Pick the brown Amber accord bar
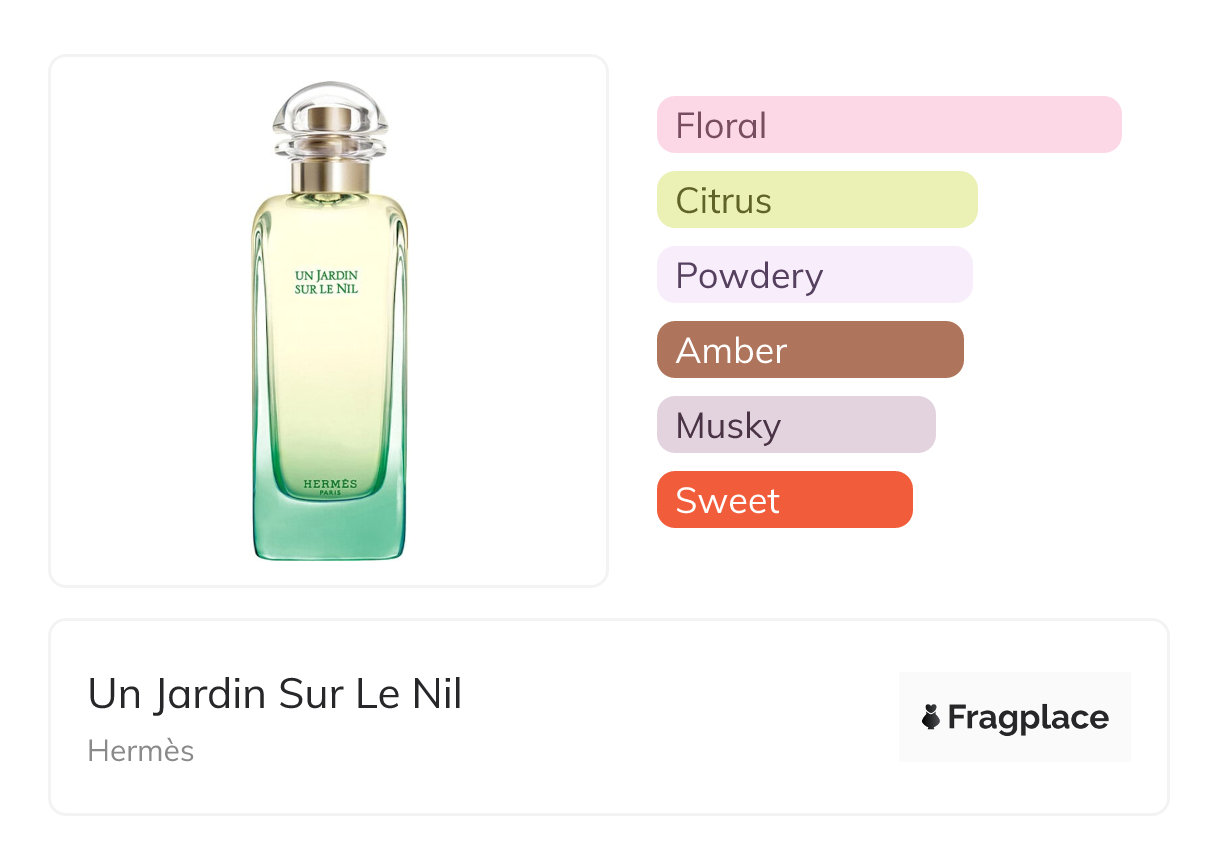Image resolution: width=1218 pixels, height=864 pixels. pyautogui.click(x=810, y=350)
